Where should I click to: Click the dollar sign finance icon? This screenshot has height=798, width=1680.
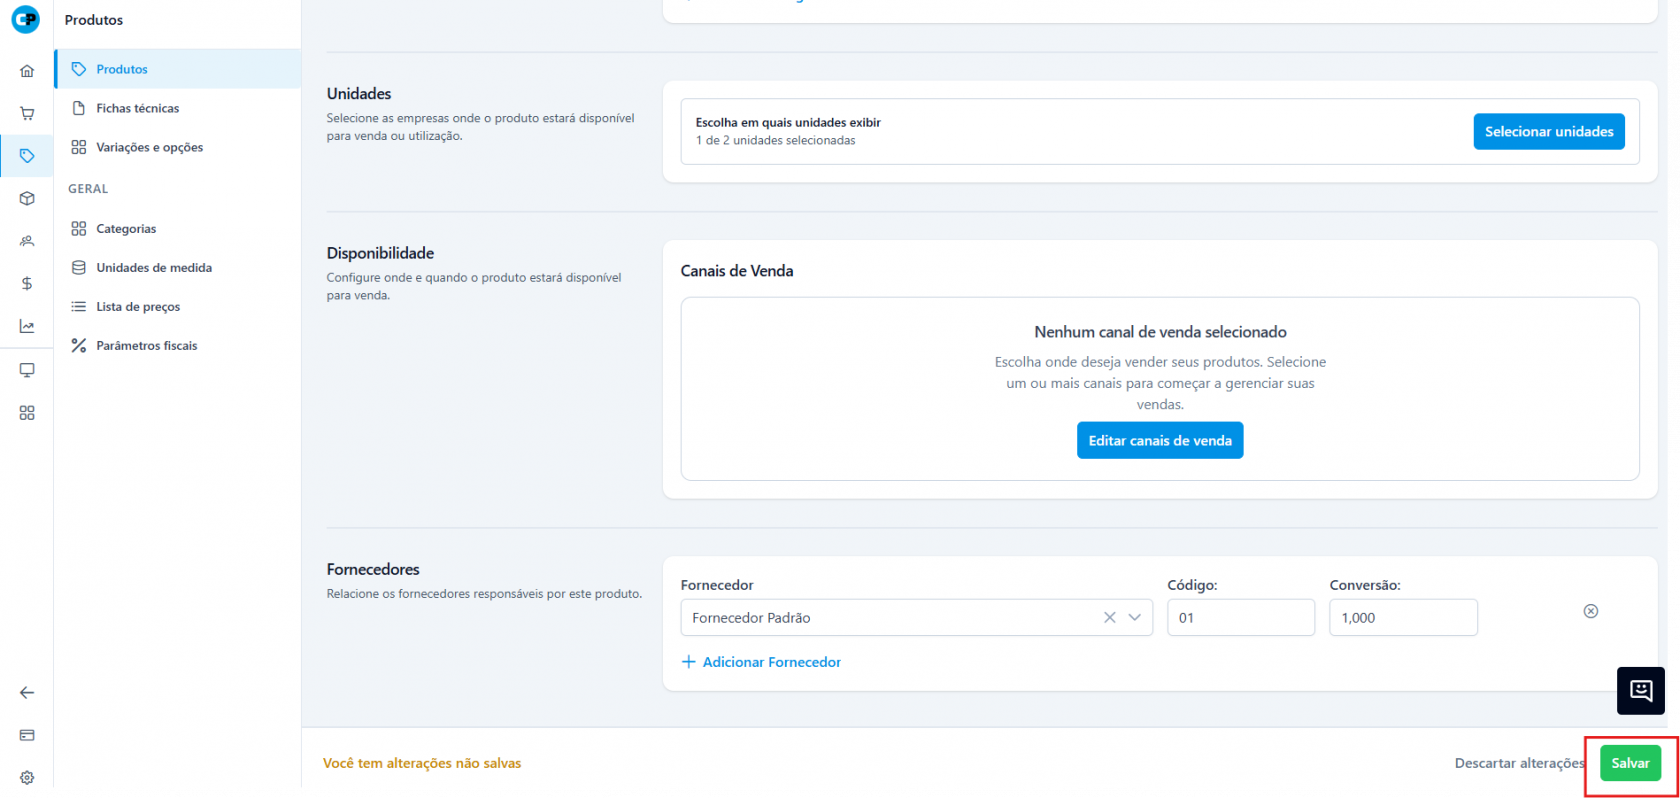coord(27,284)
